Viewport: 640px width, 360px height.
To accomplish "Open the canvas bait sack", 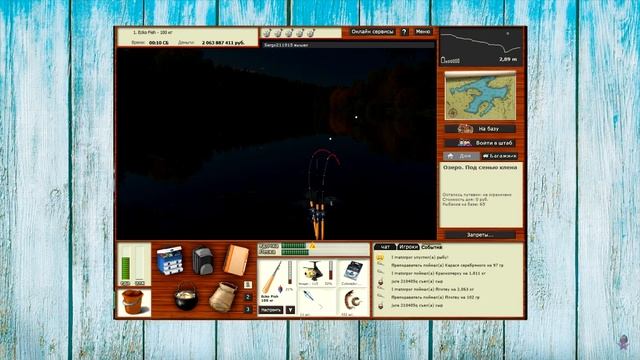I will (x=223, y=297).
